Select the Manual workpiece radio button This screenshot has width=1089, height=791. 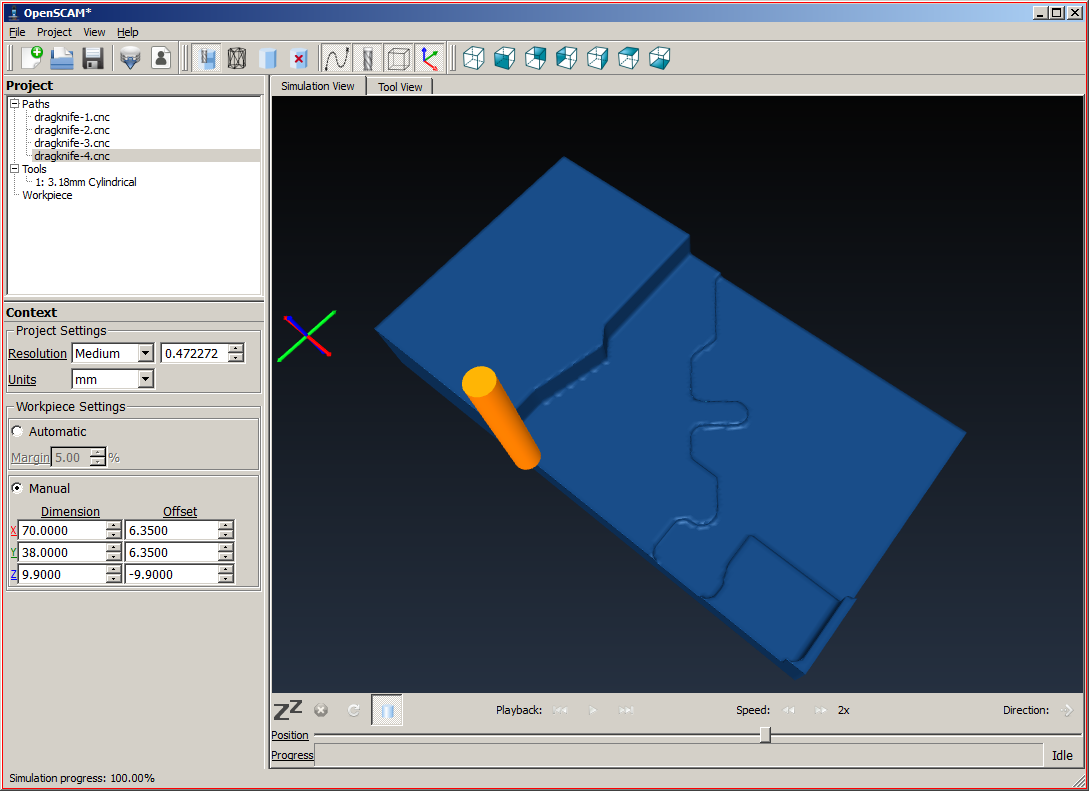tap(17, 489)
